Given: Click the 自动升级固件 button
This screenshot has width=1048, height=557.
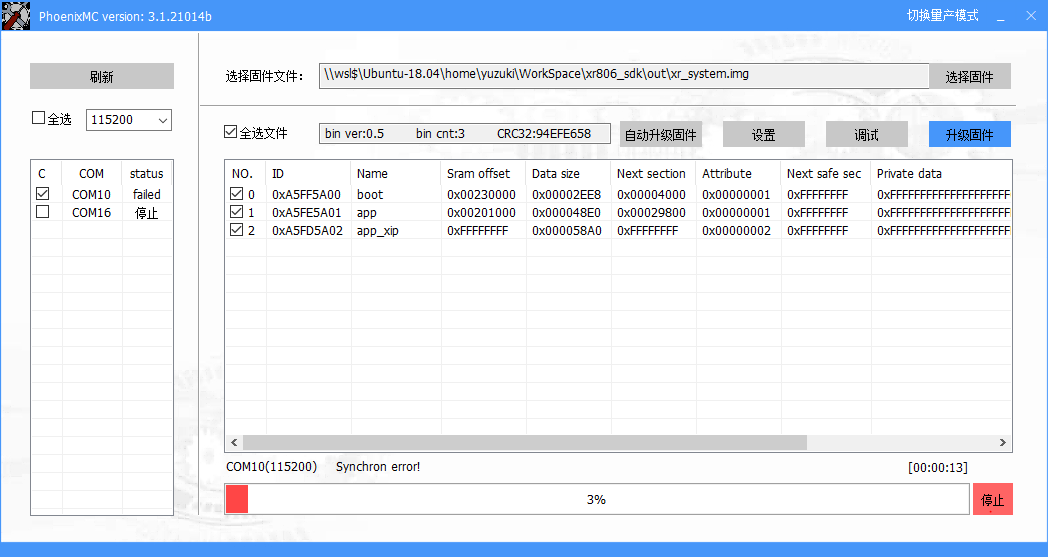Looking at the screenshot, I should (x=660, y=134).
